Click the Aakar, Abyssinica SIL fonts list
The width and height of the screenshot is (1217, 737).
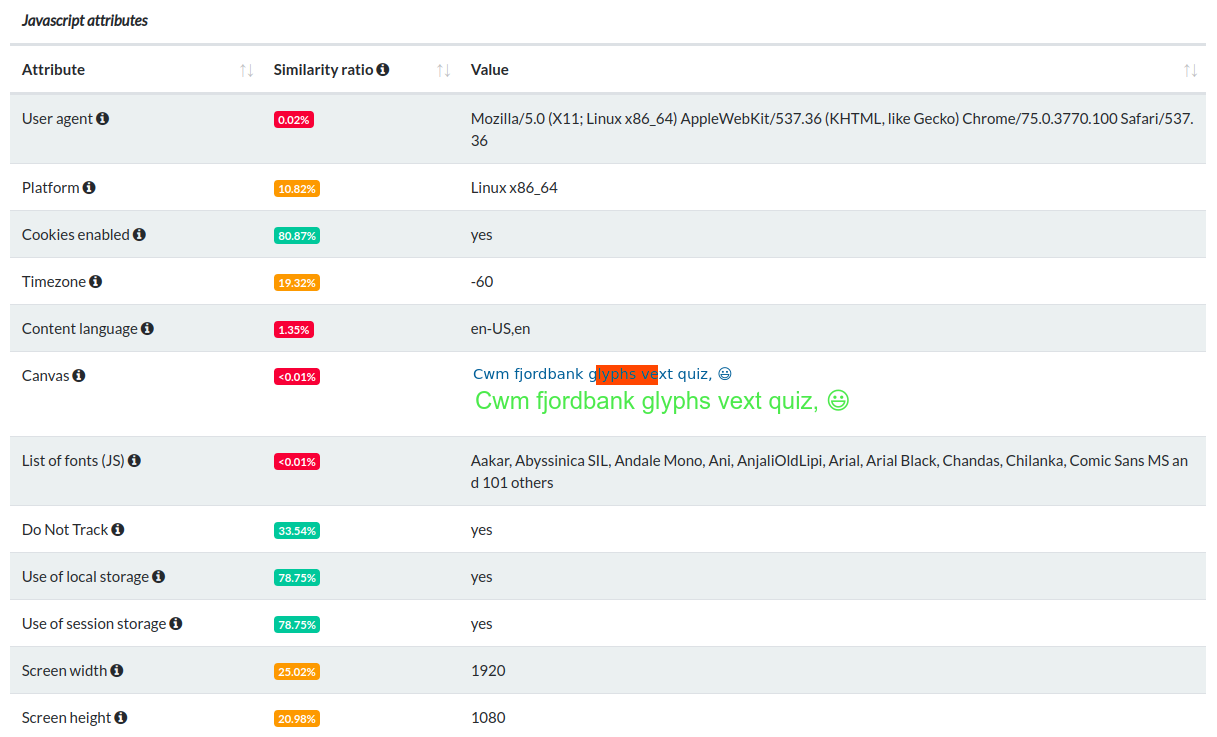pos(829,471)
